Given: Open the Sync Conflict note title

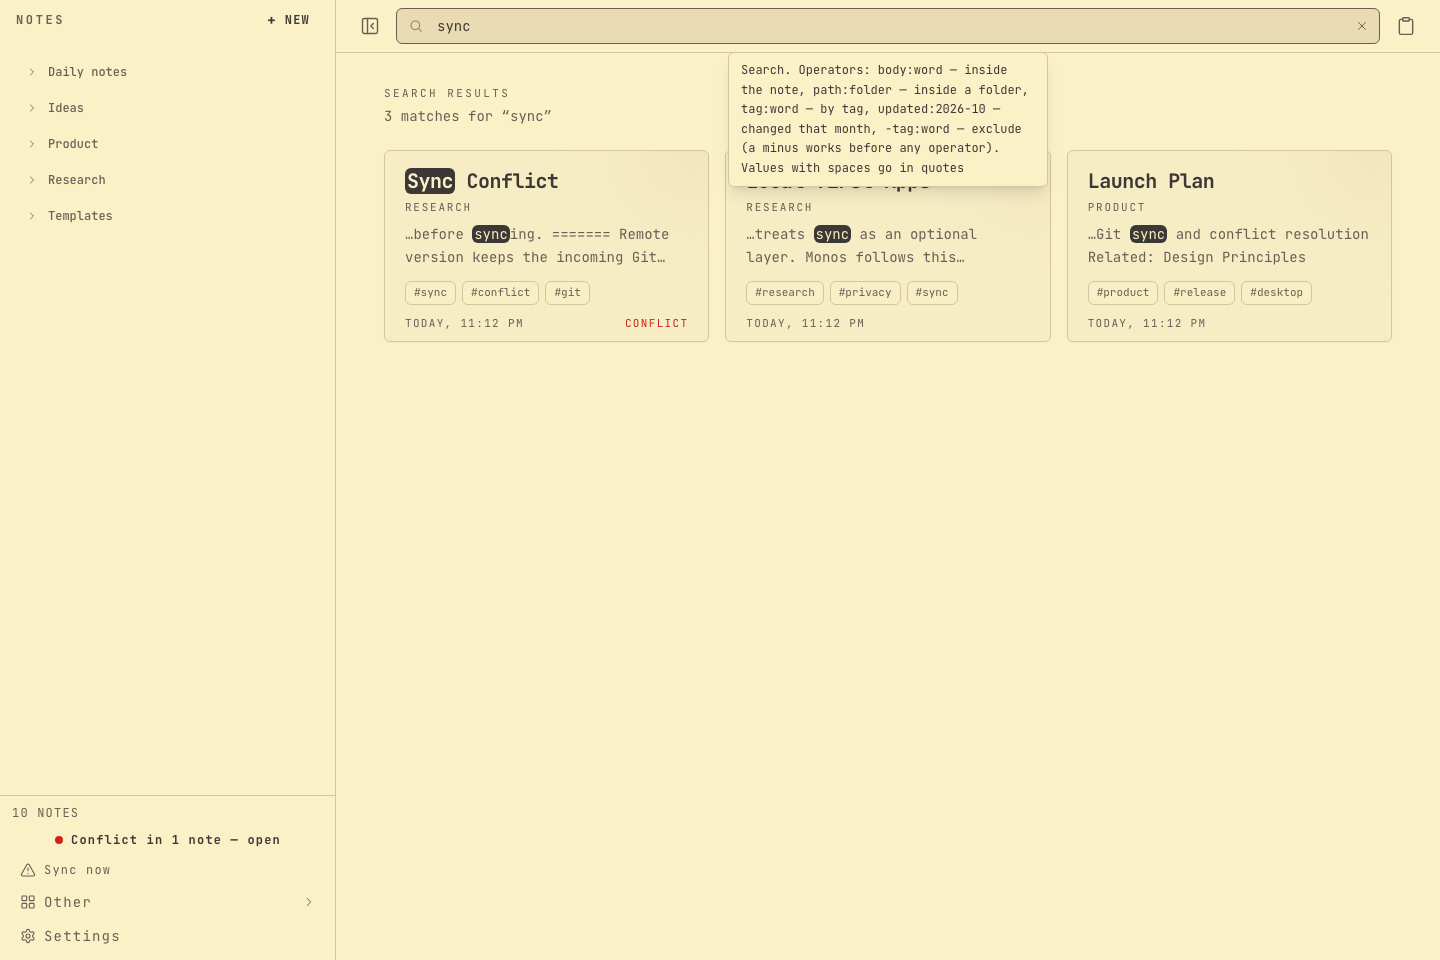Looking at the screenshot, I should click(482, 181).
